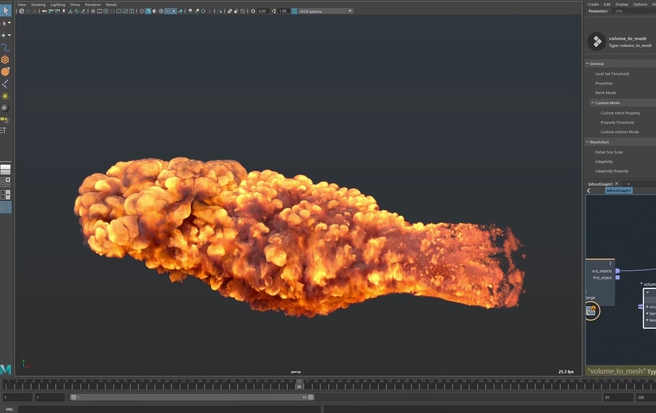Close the bifrostGraph1 tab
Screen dimensions: 656x413
click(617, 184)
